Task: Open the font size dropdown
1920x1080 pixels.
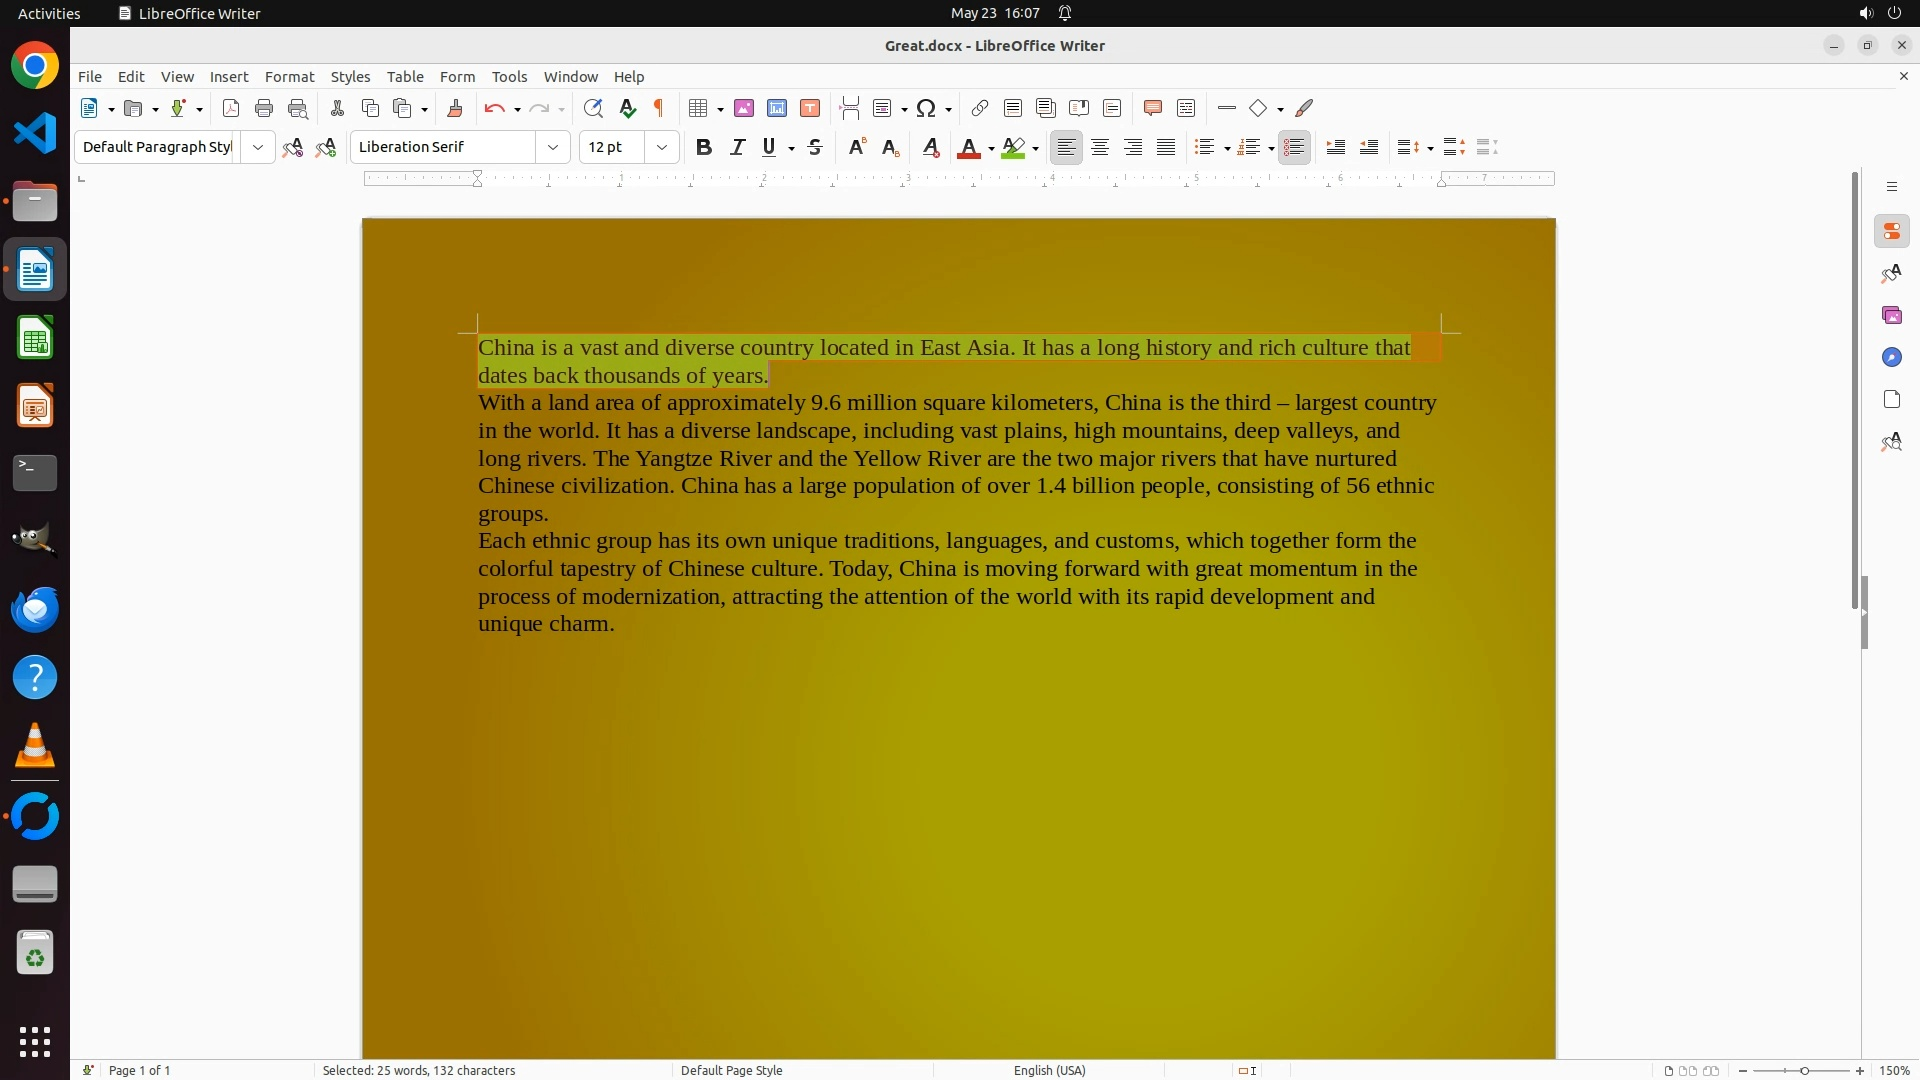Action: pyautogui.click(x=662, y=147)
